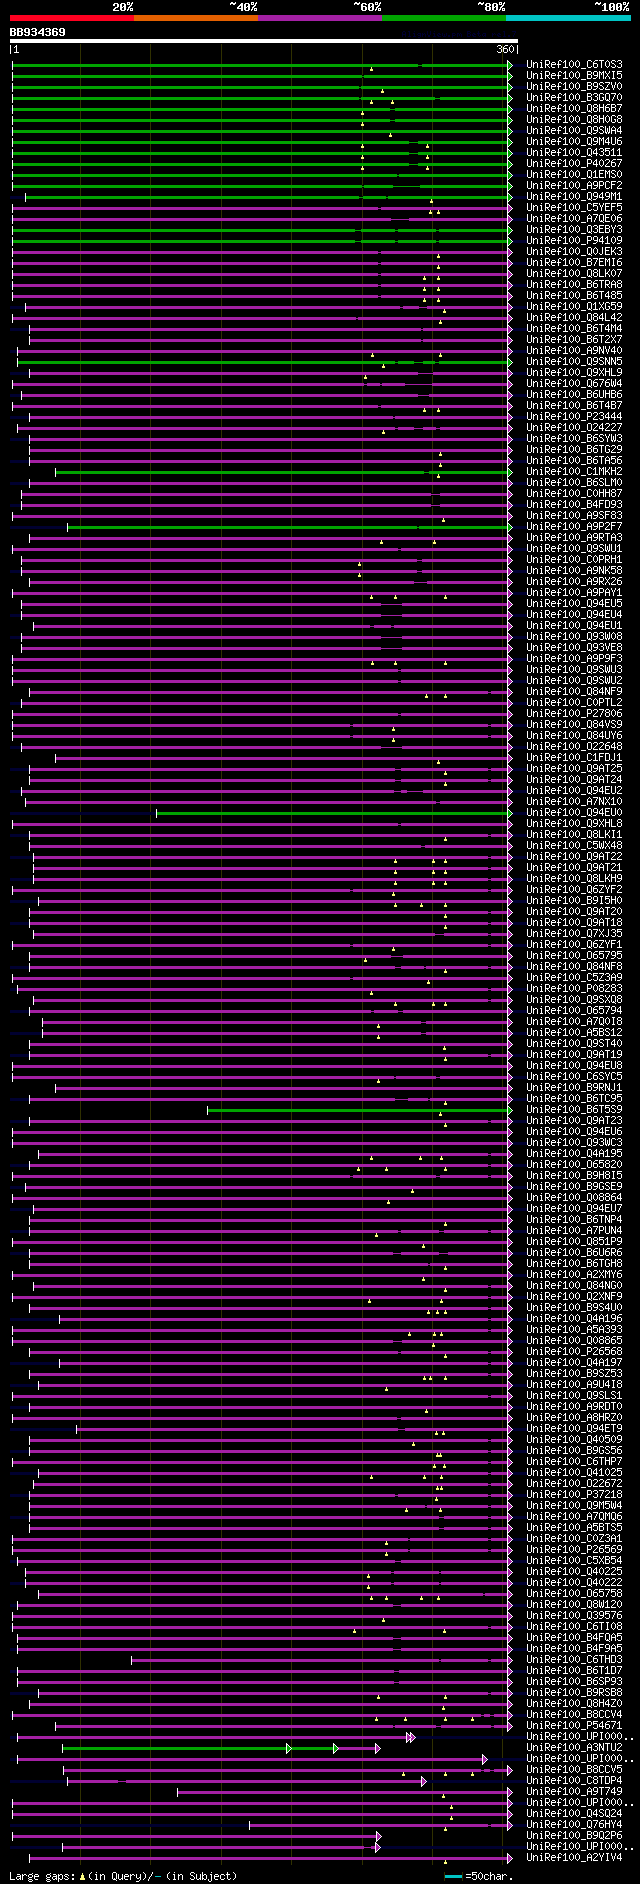Select label UniRef100_Q93W08
This screenshot has width=640, height=1884.
[x=574, y=637]
